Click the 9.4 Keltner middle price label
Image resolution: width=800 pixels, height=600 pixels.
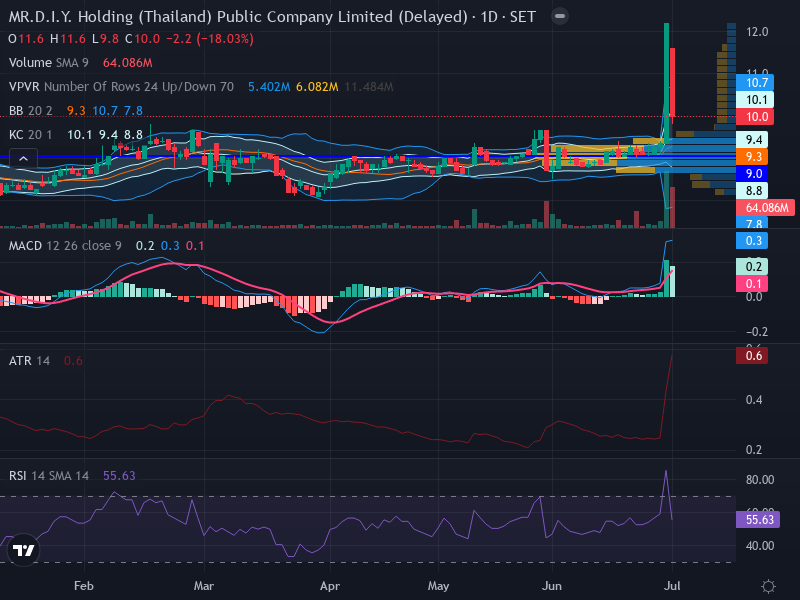tap(752, 140)
